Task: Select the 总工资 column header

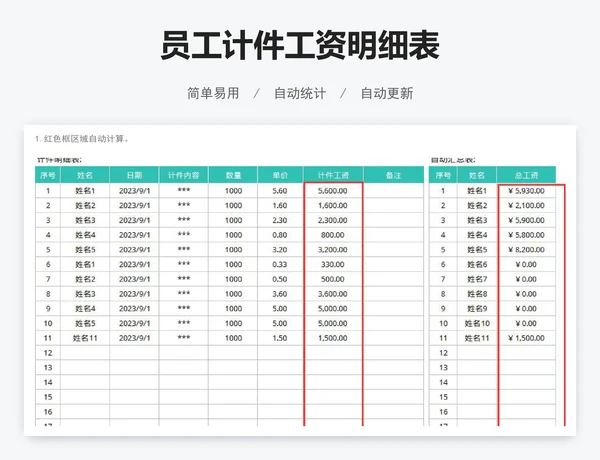Action: (526, 175)
